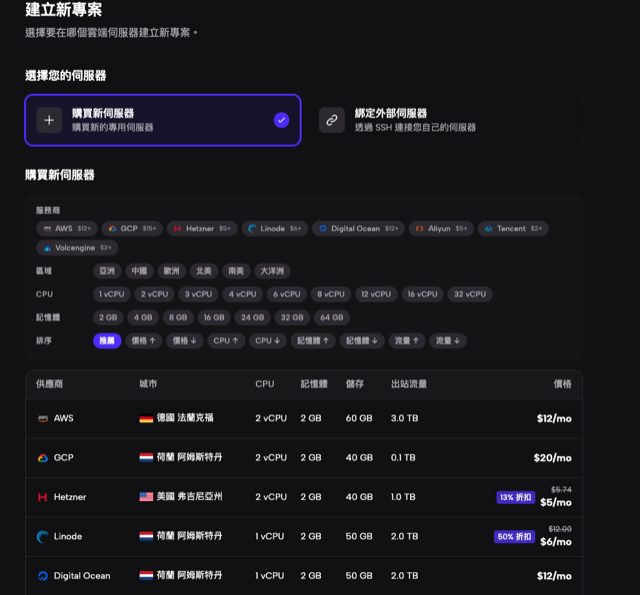Image resolution: width=640 pixels, height=595 pixels.
Task: Filter memory by 32 GB
Action: [x=292, y=317]
